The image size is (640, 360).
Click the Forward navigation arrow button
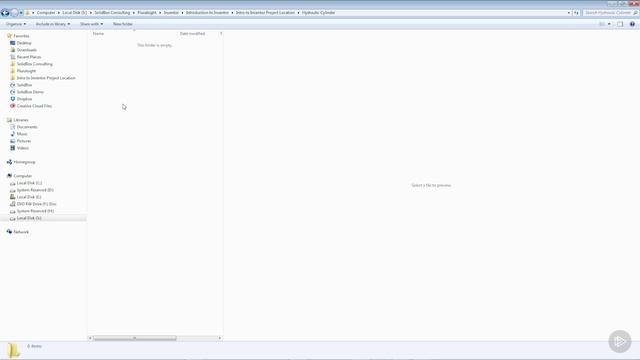[14, 13]
